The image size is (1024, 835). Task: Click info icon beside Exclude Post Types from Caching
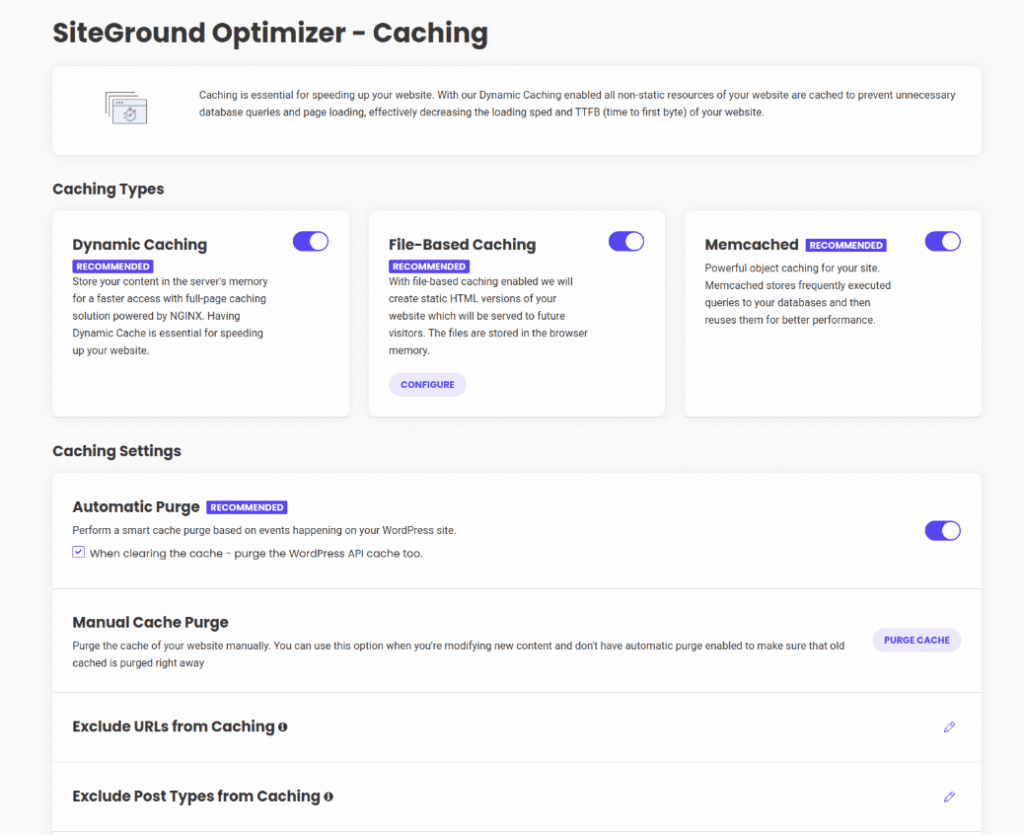click(x=328, y=797)
